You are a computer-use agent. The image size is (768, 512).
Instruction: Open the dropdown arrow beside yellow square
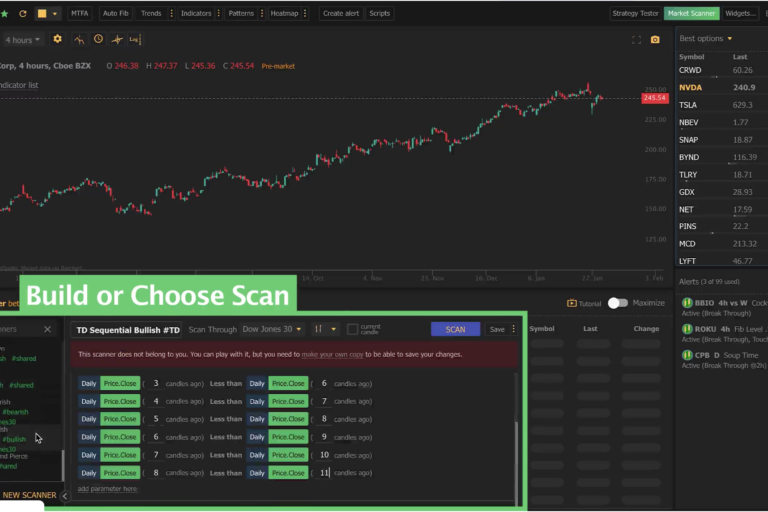[x=54, y=14]
